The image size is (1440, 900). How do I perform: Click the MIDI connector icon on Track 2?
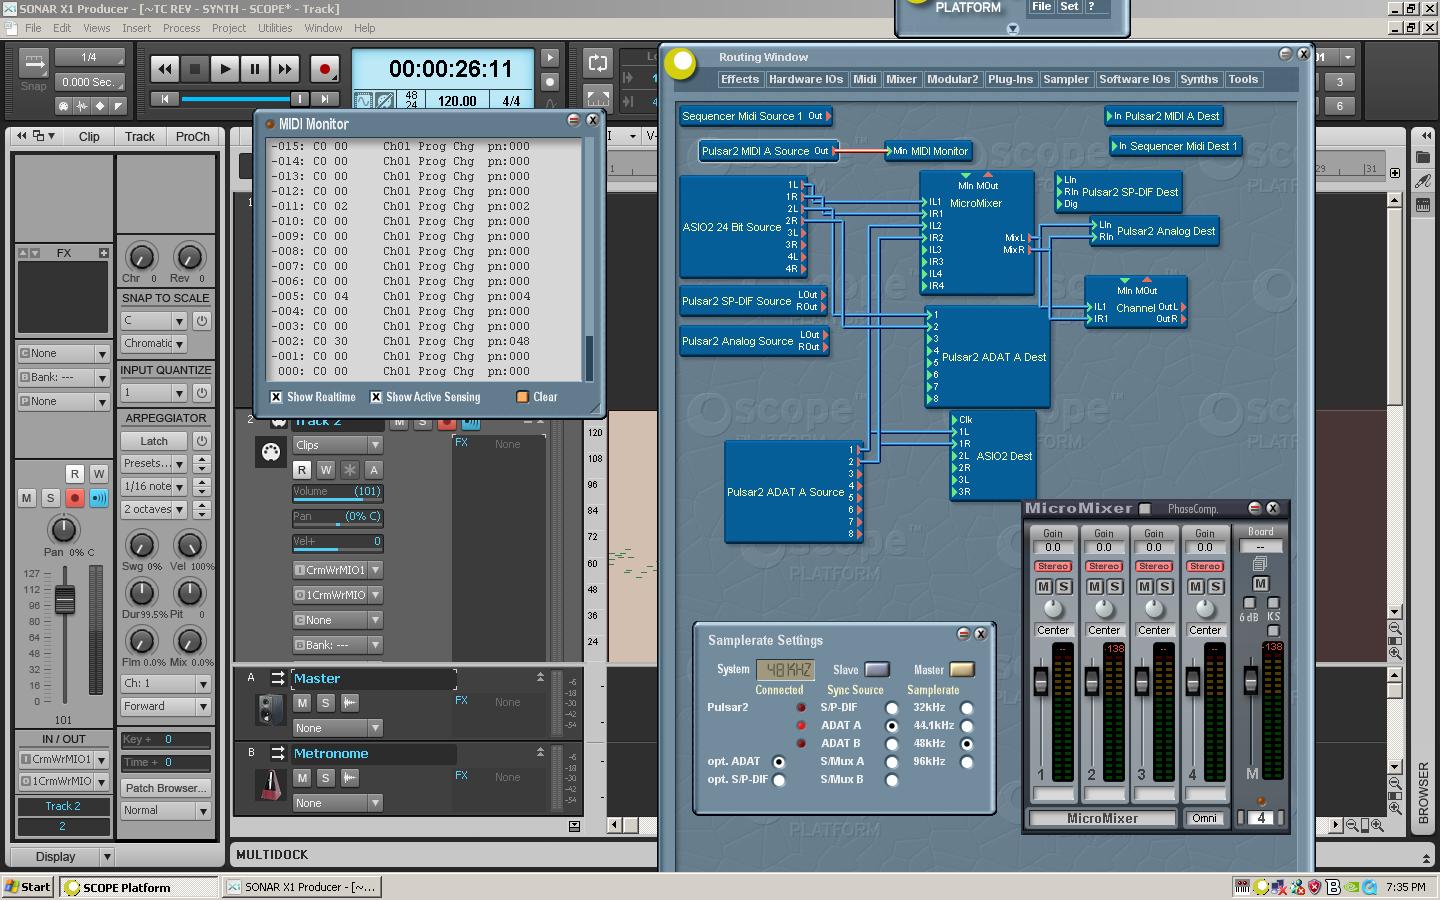271,452
